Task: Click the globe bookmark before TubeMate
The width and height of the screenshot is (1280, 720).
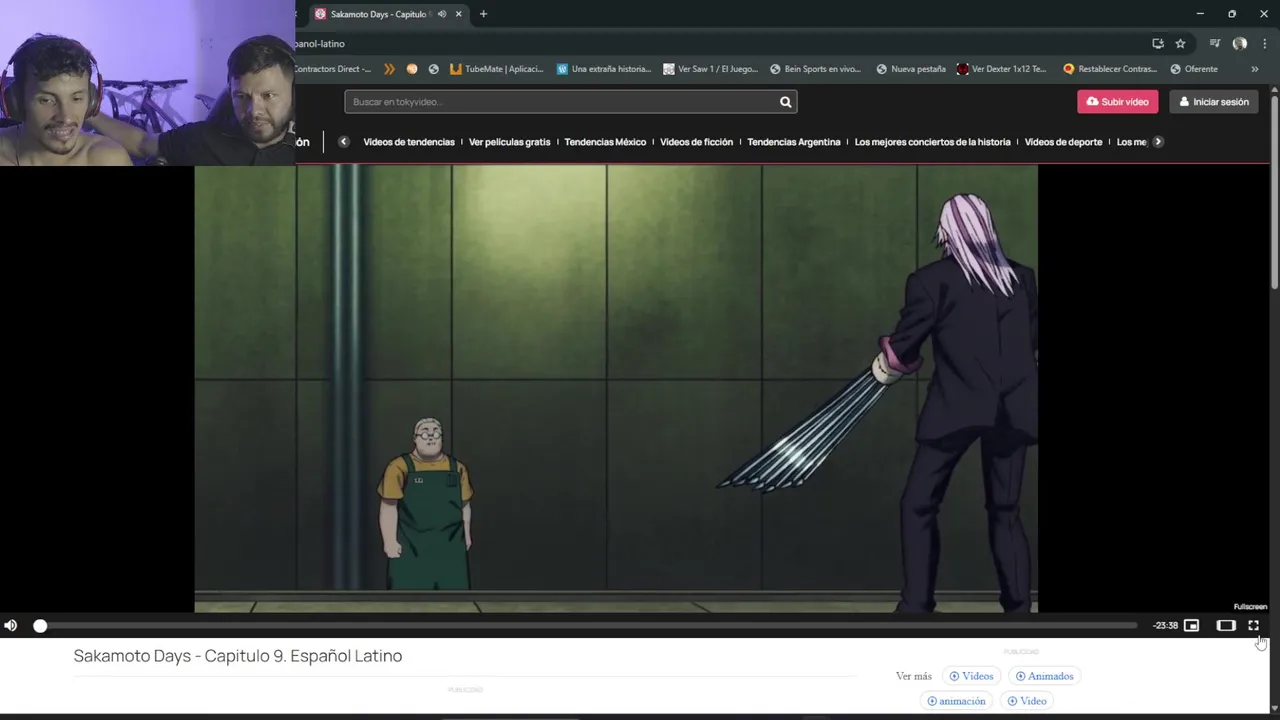Action: 433,69
